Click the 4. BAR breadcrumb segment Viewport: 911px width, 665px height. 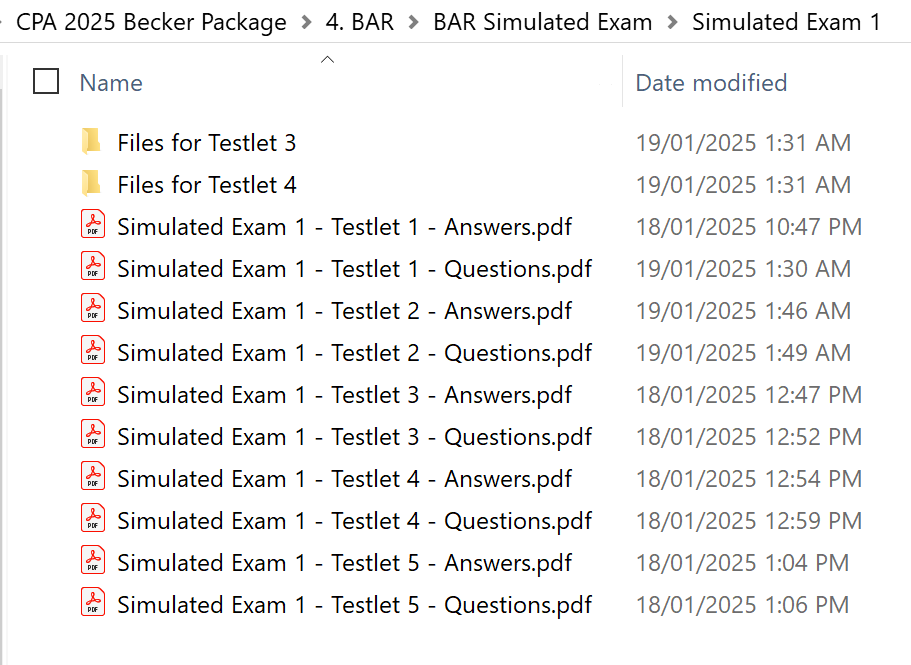coord(358,22)
